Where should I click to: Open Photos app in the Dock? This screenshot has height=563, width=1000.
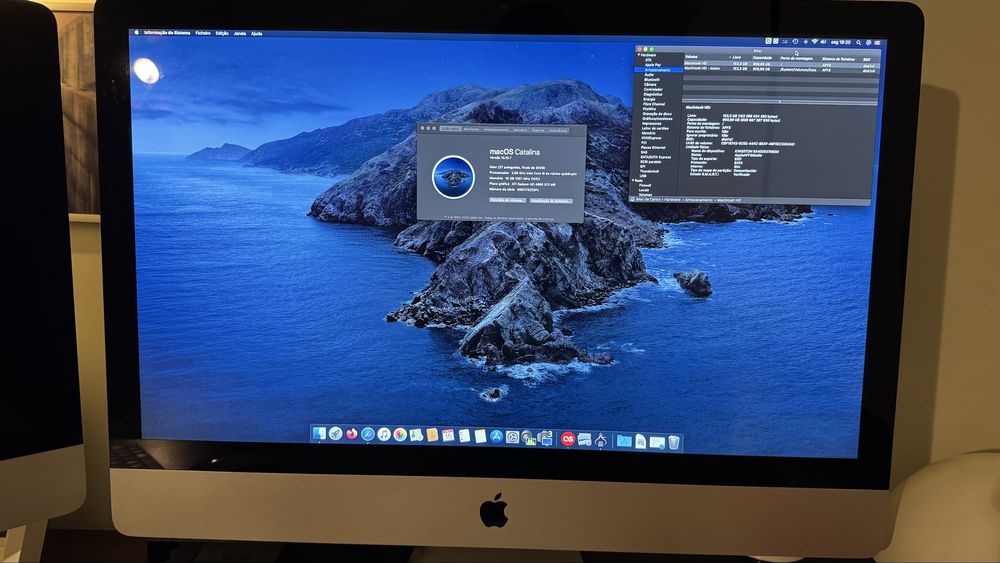[x=400, y=434]
